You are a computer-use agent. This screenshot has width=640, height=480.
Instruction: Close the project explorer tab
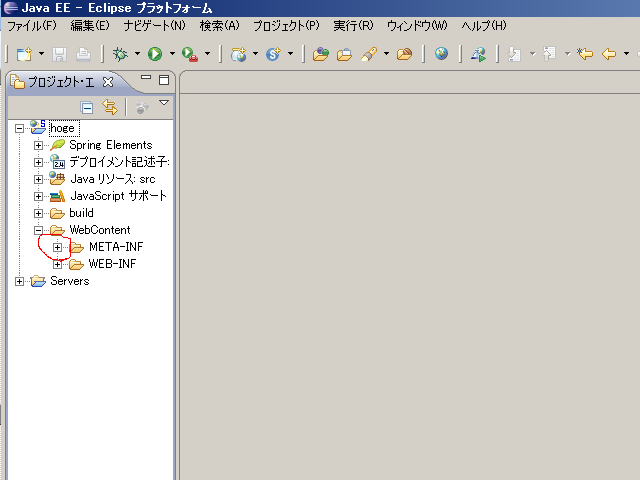tap(108, 82)
